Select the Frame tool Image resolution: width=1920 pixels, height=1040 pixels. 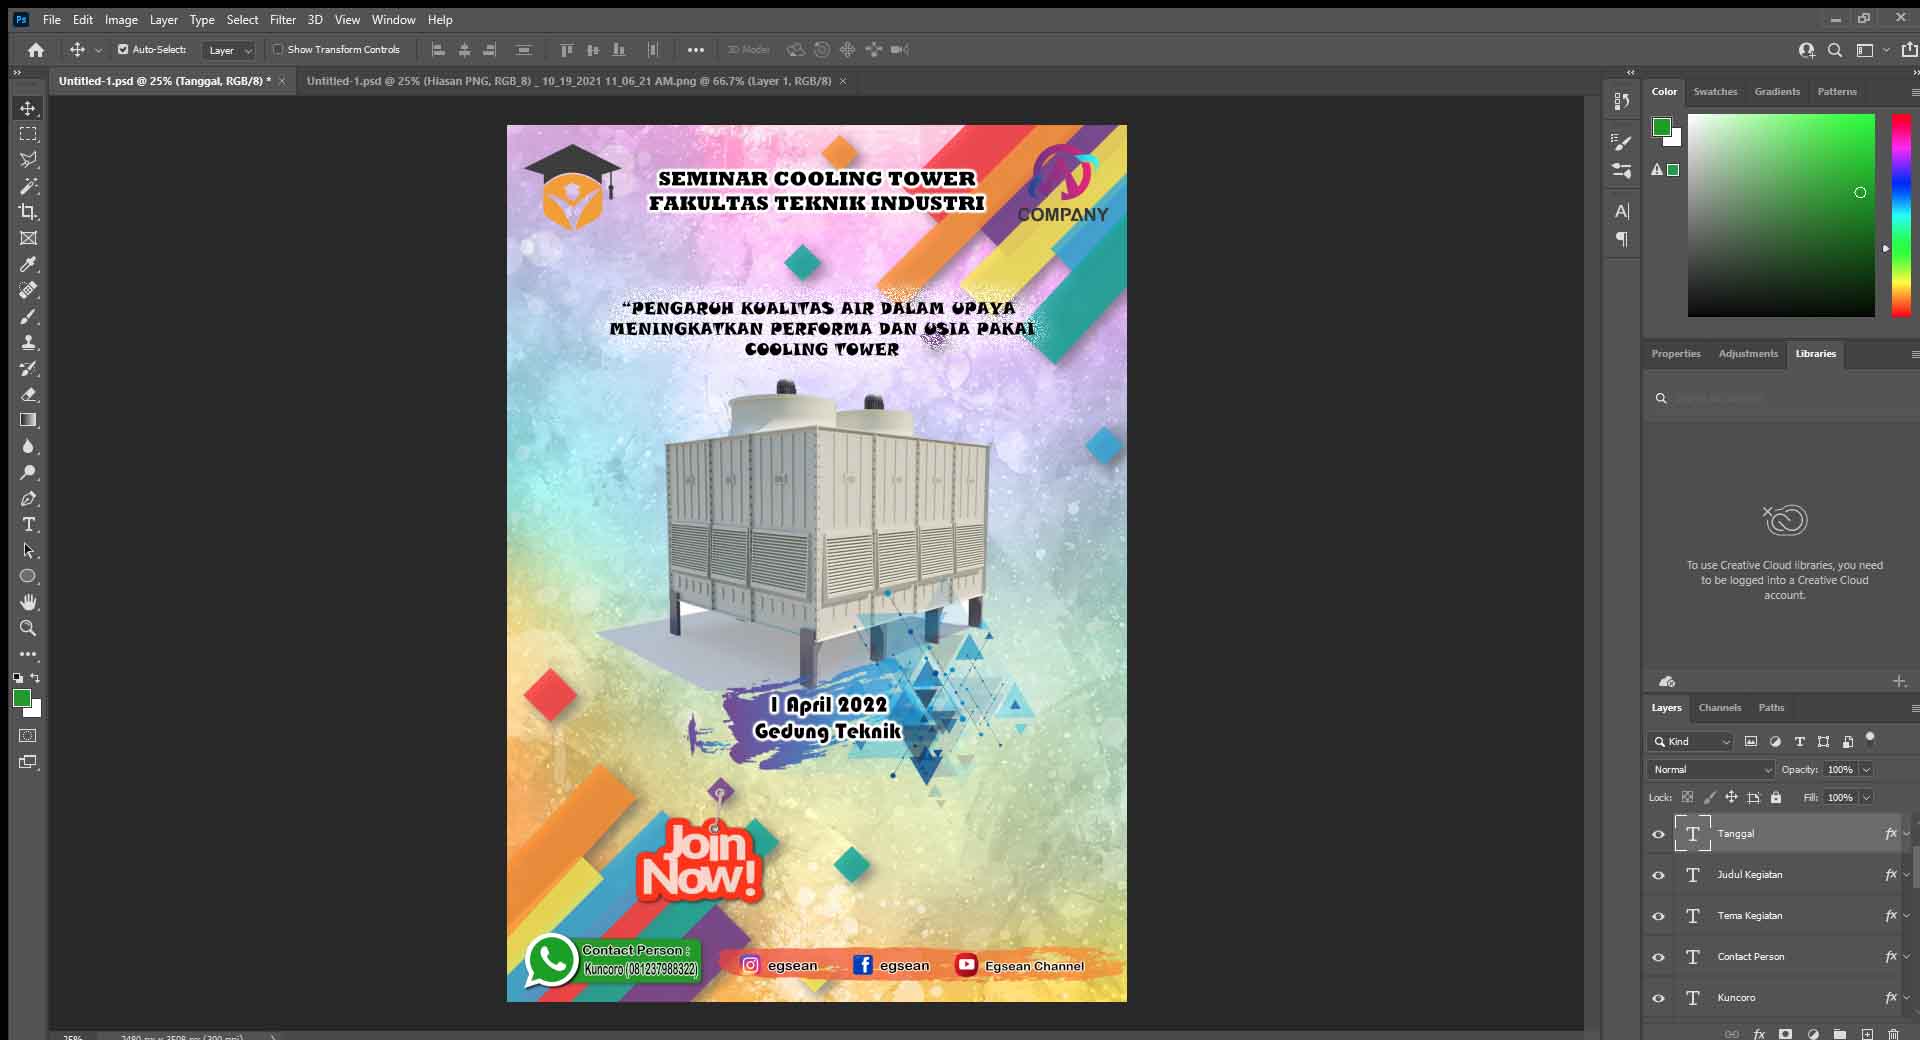pyautogui.click(x=28, y=238)
